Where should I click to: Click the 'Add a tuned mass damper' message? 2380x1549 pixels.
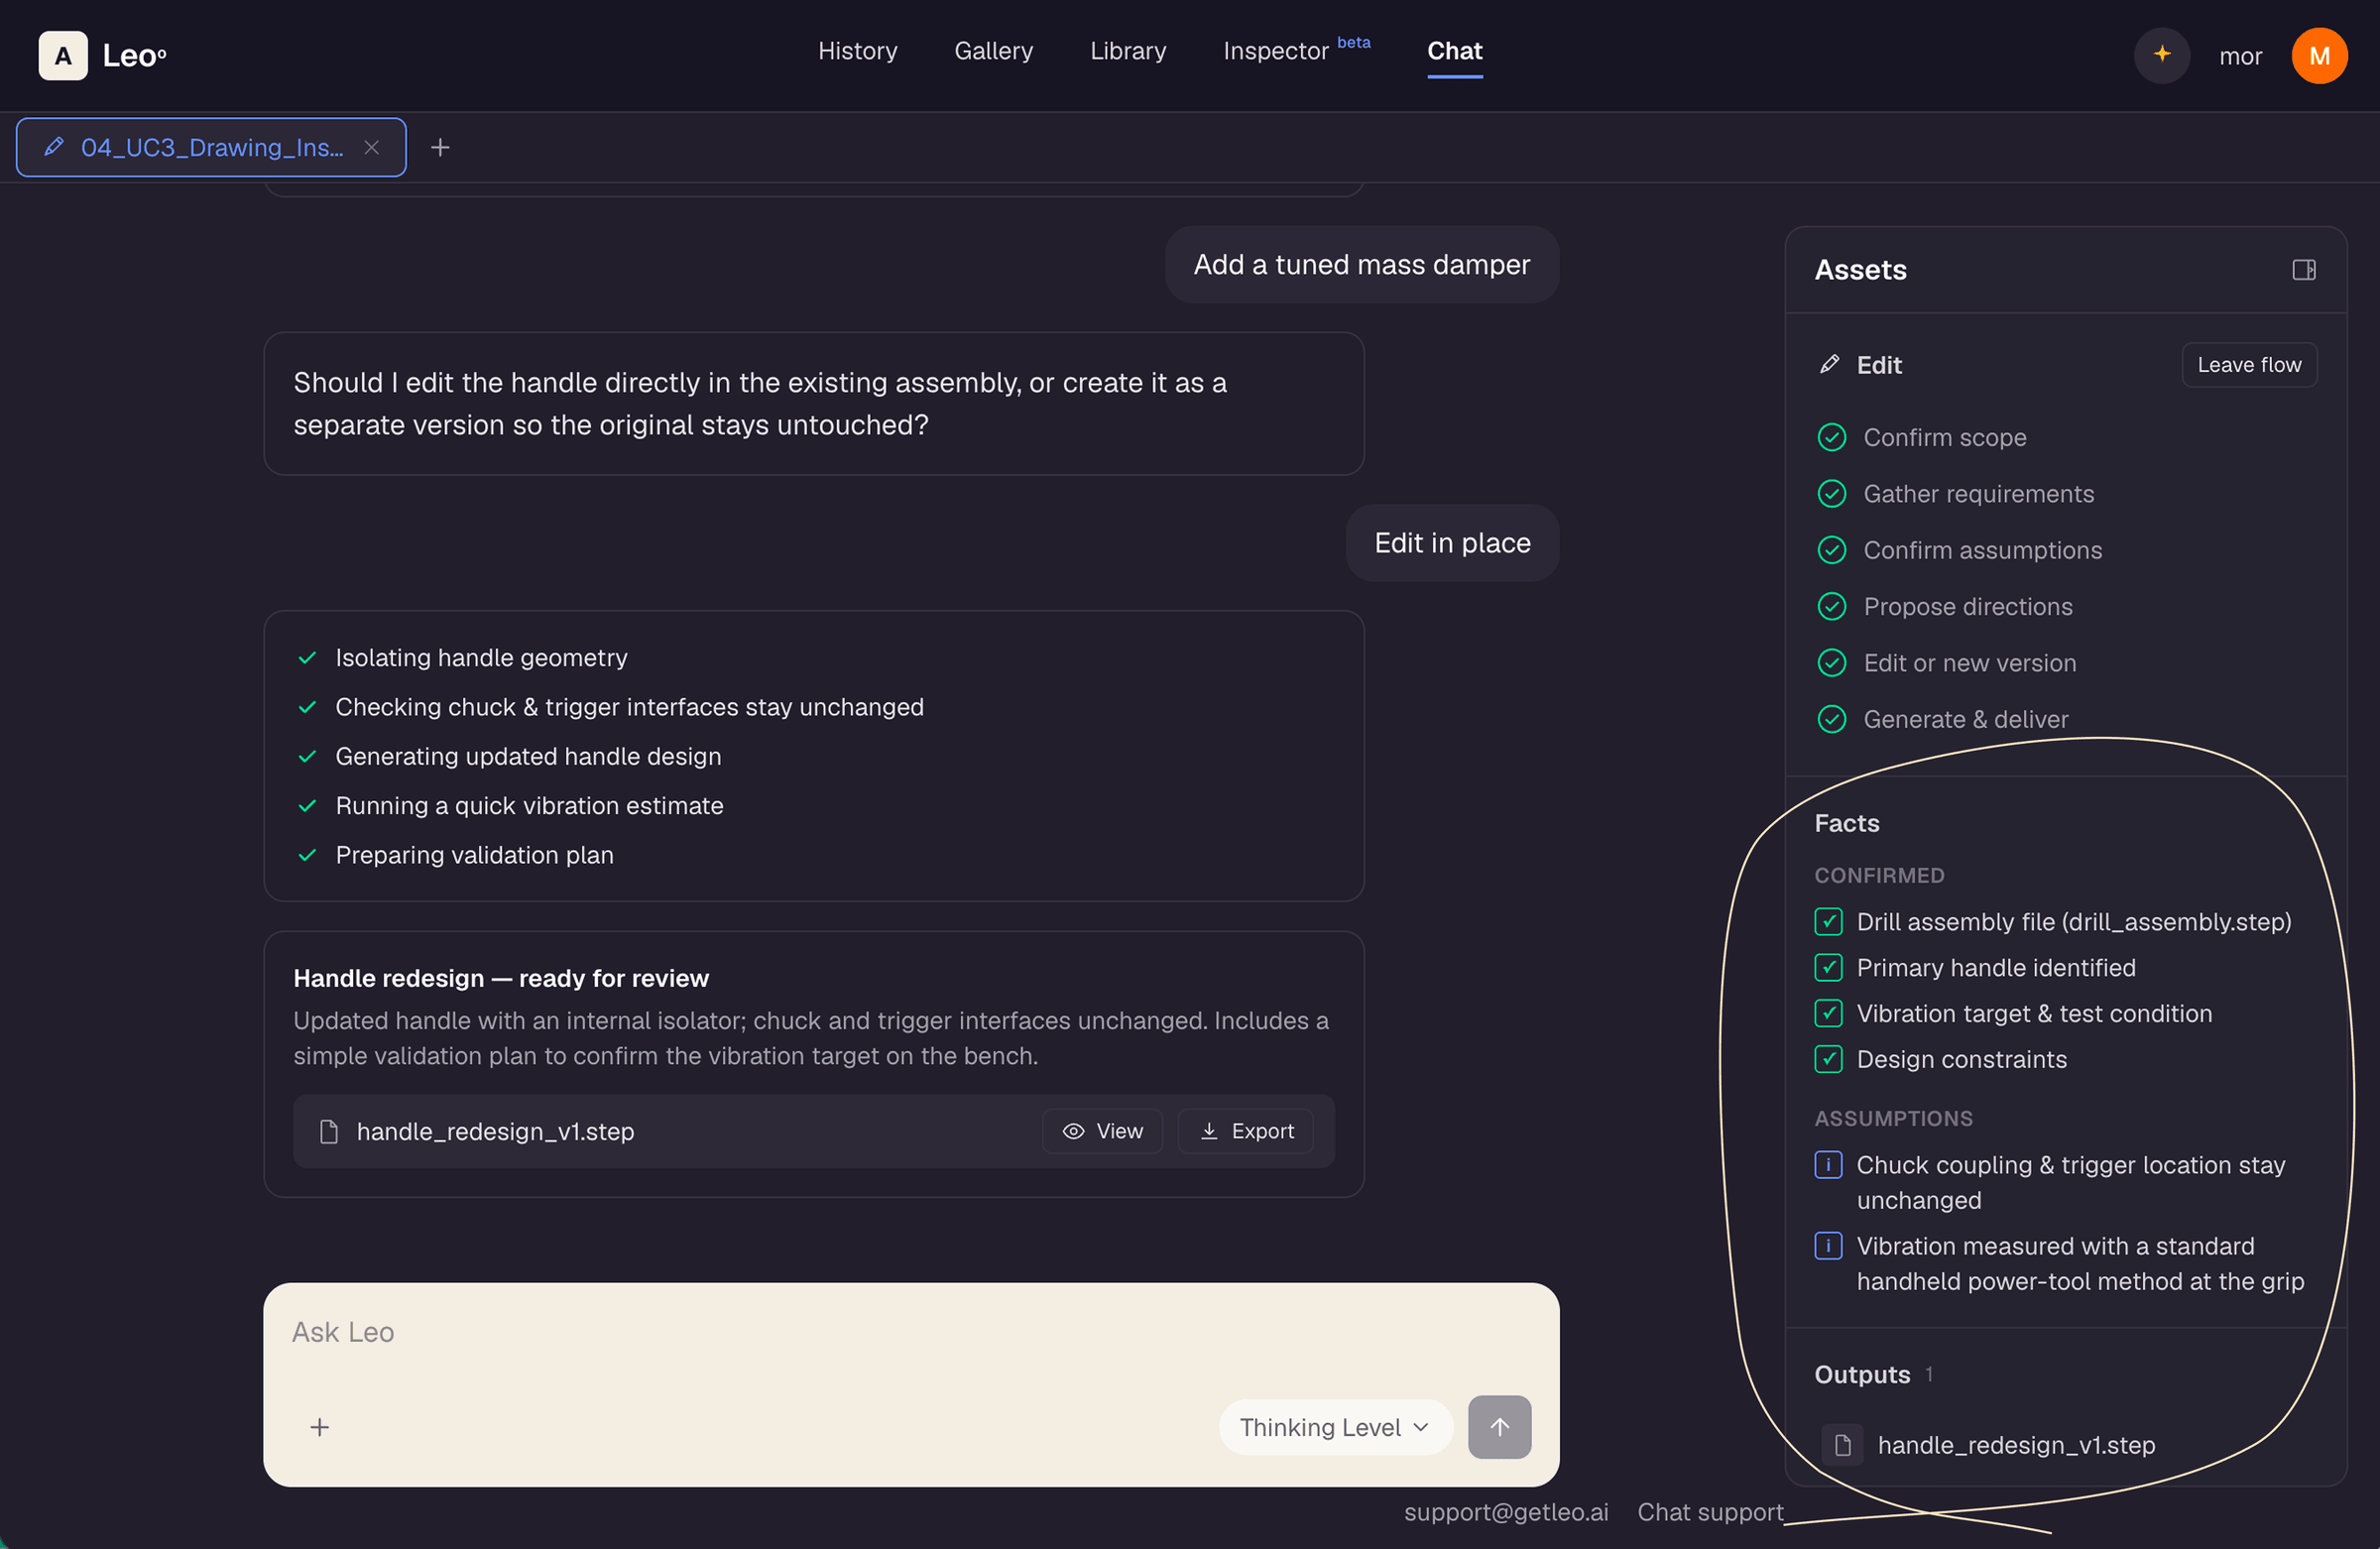(x=1361, y=265)
